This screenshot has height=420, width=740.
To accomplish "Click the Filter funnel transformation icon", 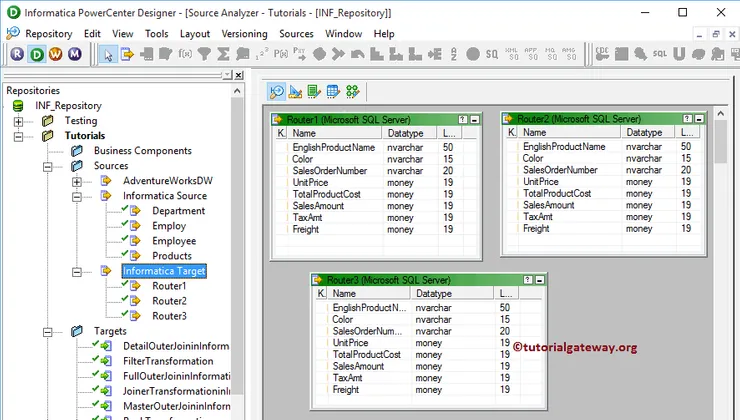I will coord(204,54).
